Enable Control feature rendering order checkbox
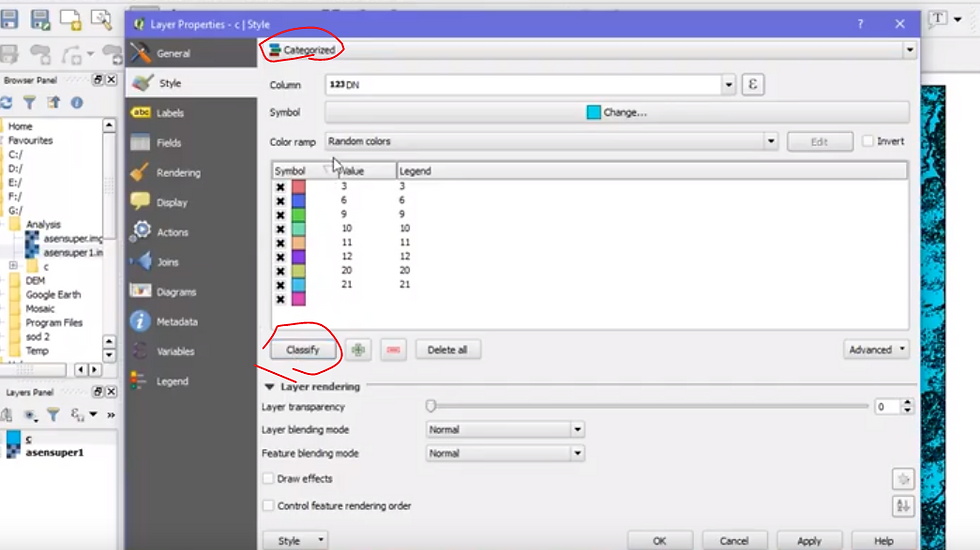980x550 pixels. (268, 505)
